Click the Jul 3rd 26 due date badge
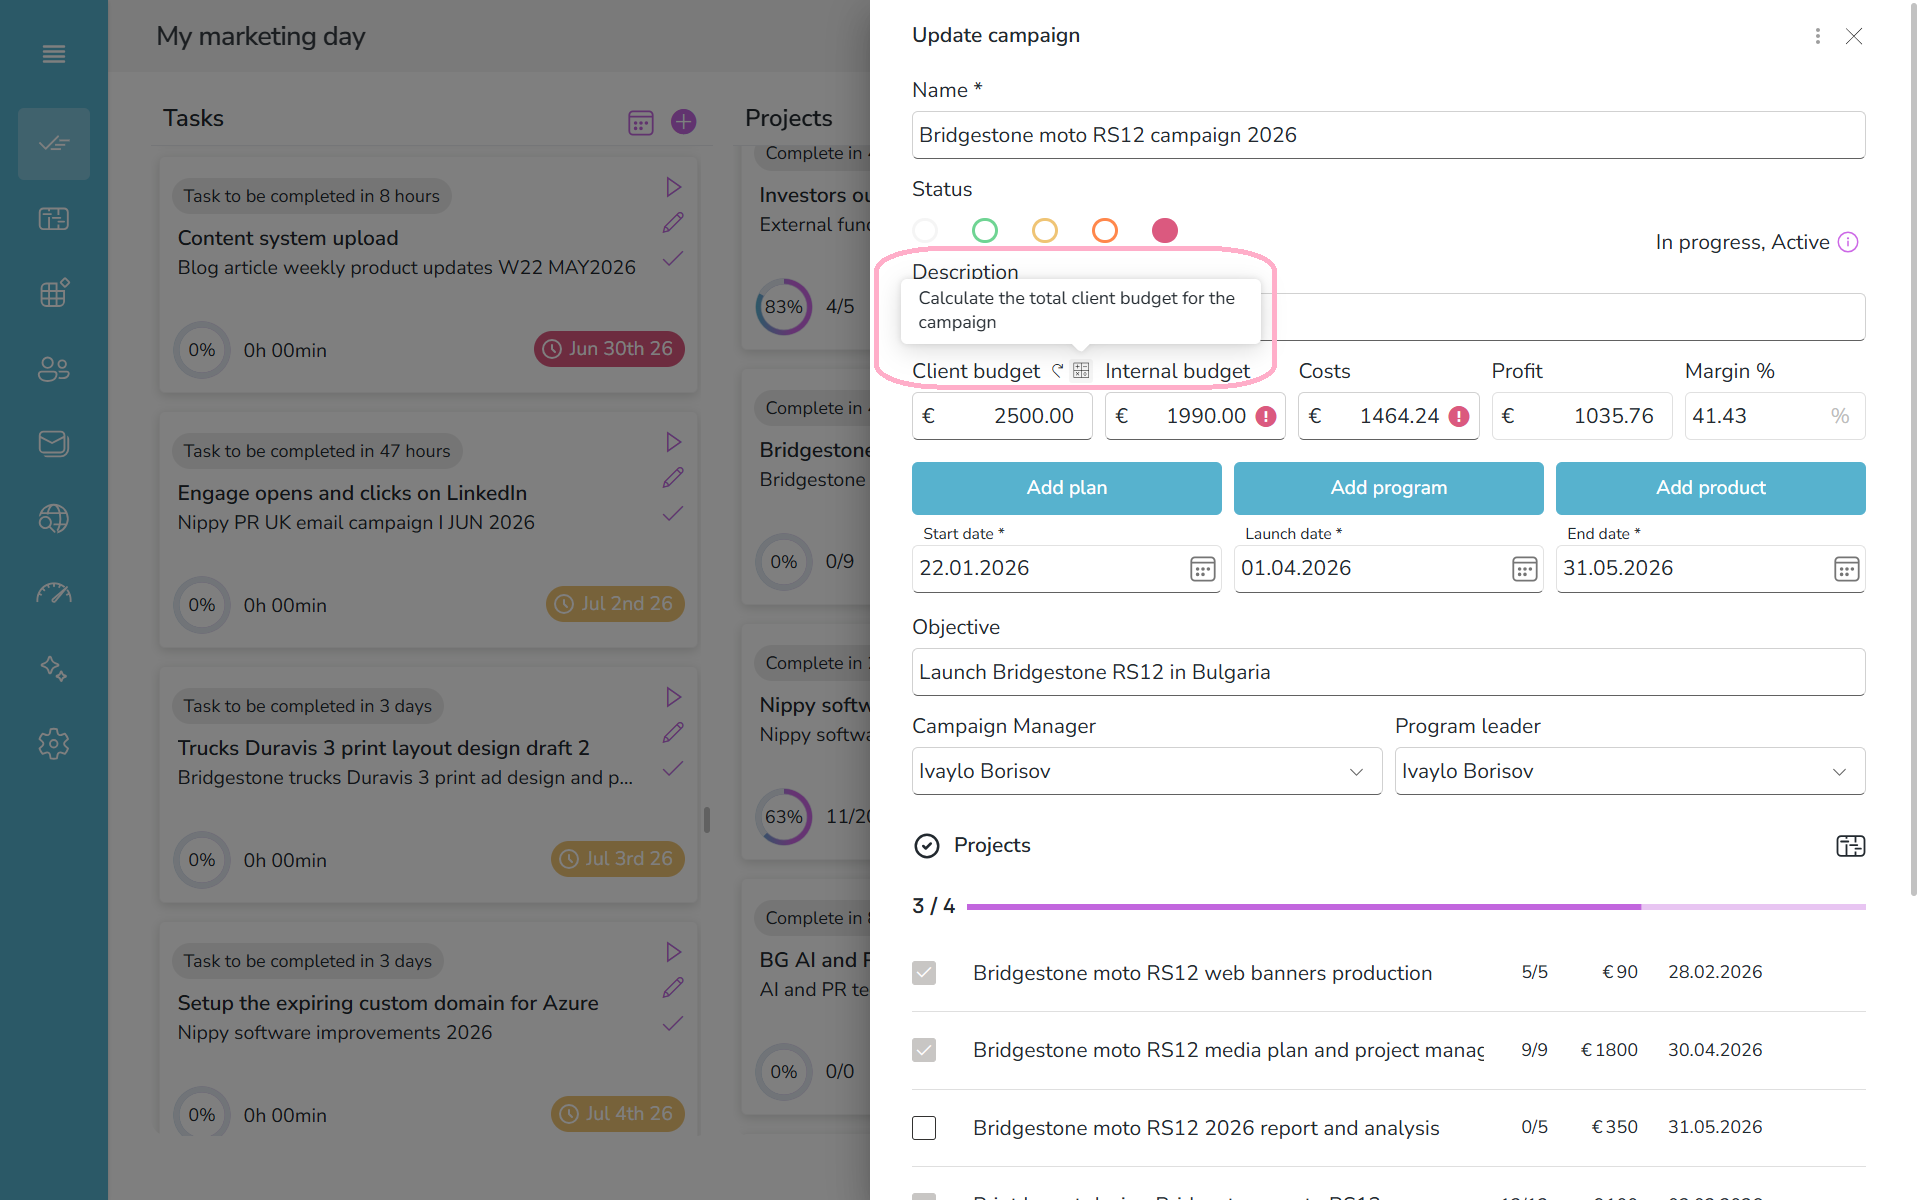Screen dimensions: 1920x1200 [x=617, y=859]
